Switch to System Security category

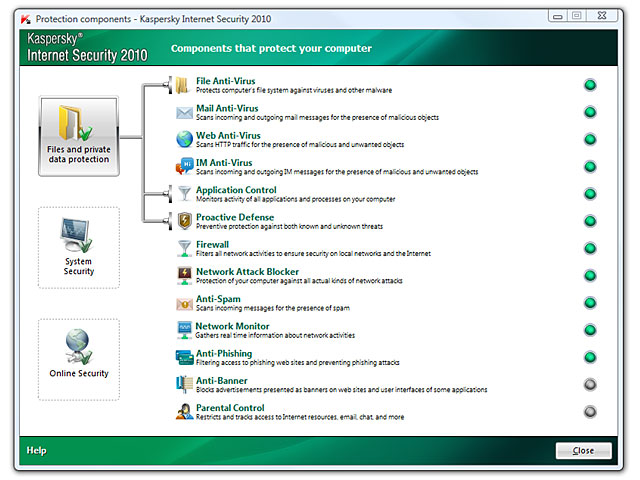[78, 246]
